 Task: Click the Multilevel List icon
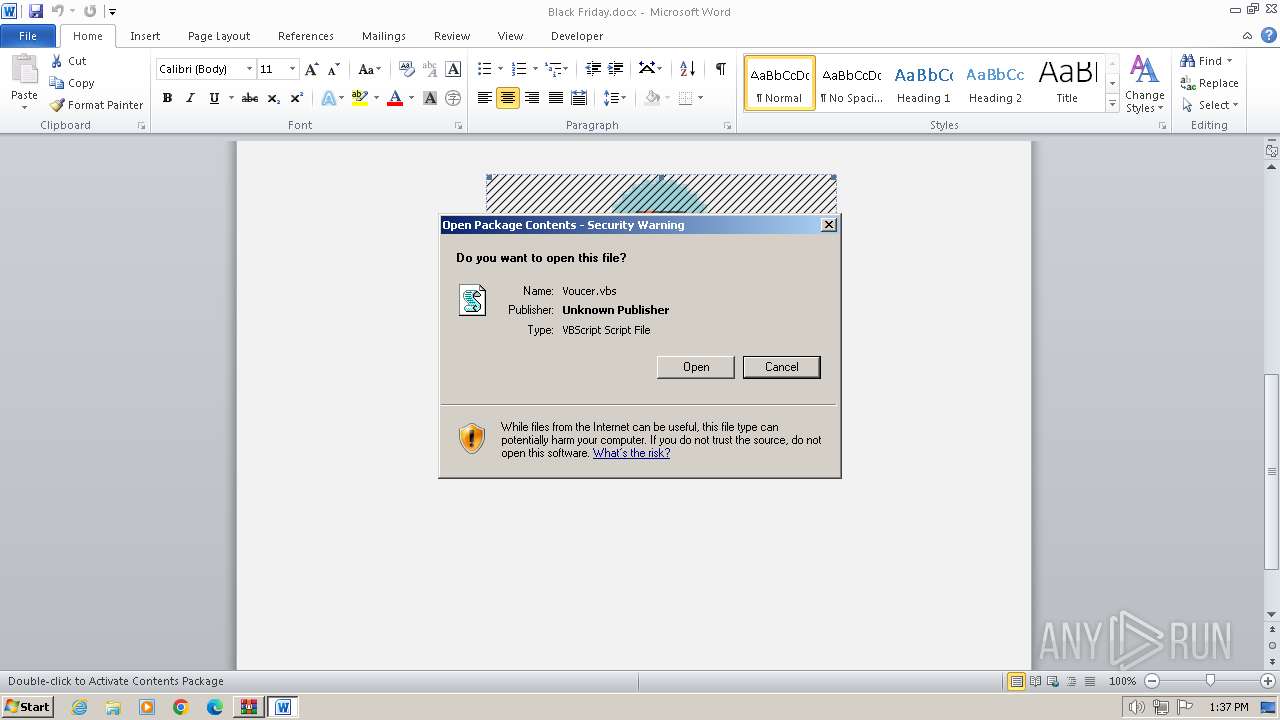(x=553, y=69)
